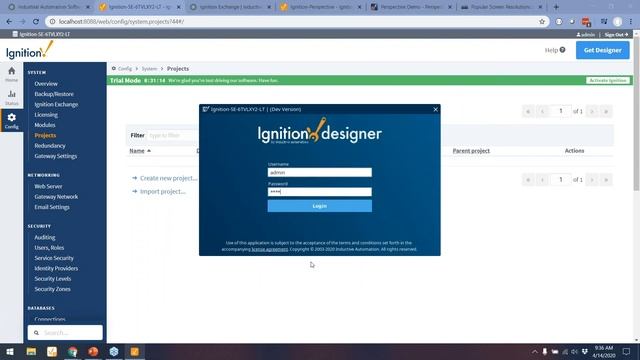
Task: Switch to Popular Screen Resolutions tab
Action: pos(502,7)
